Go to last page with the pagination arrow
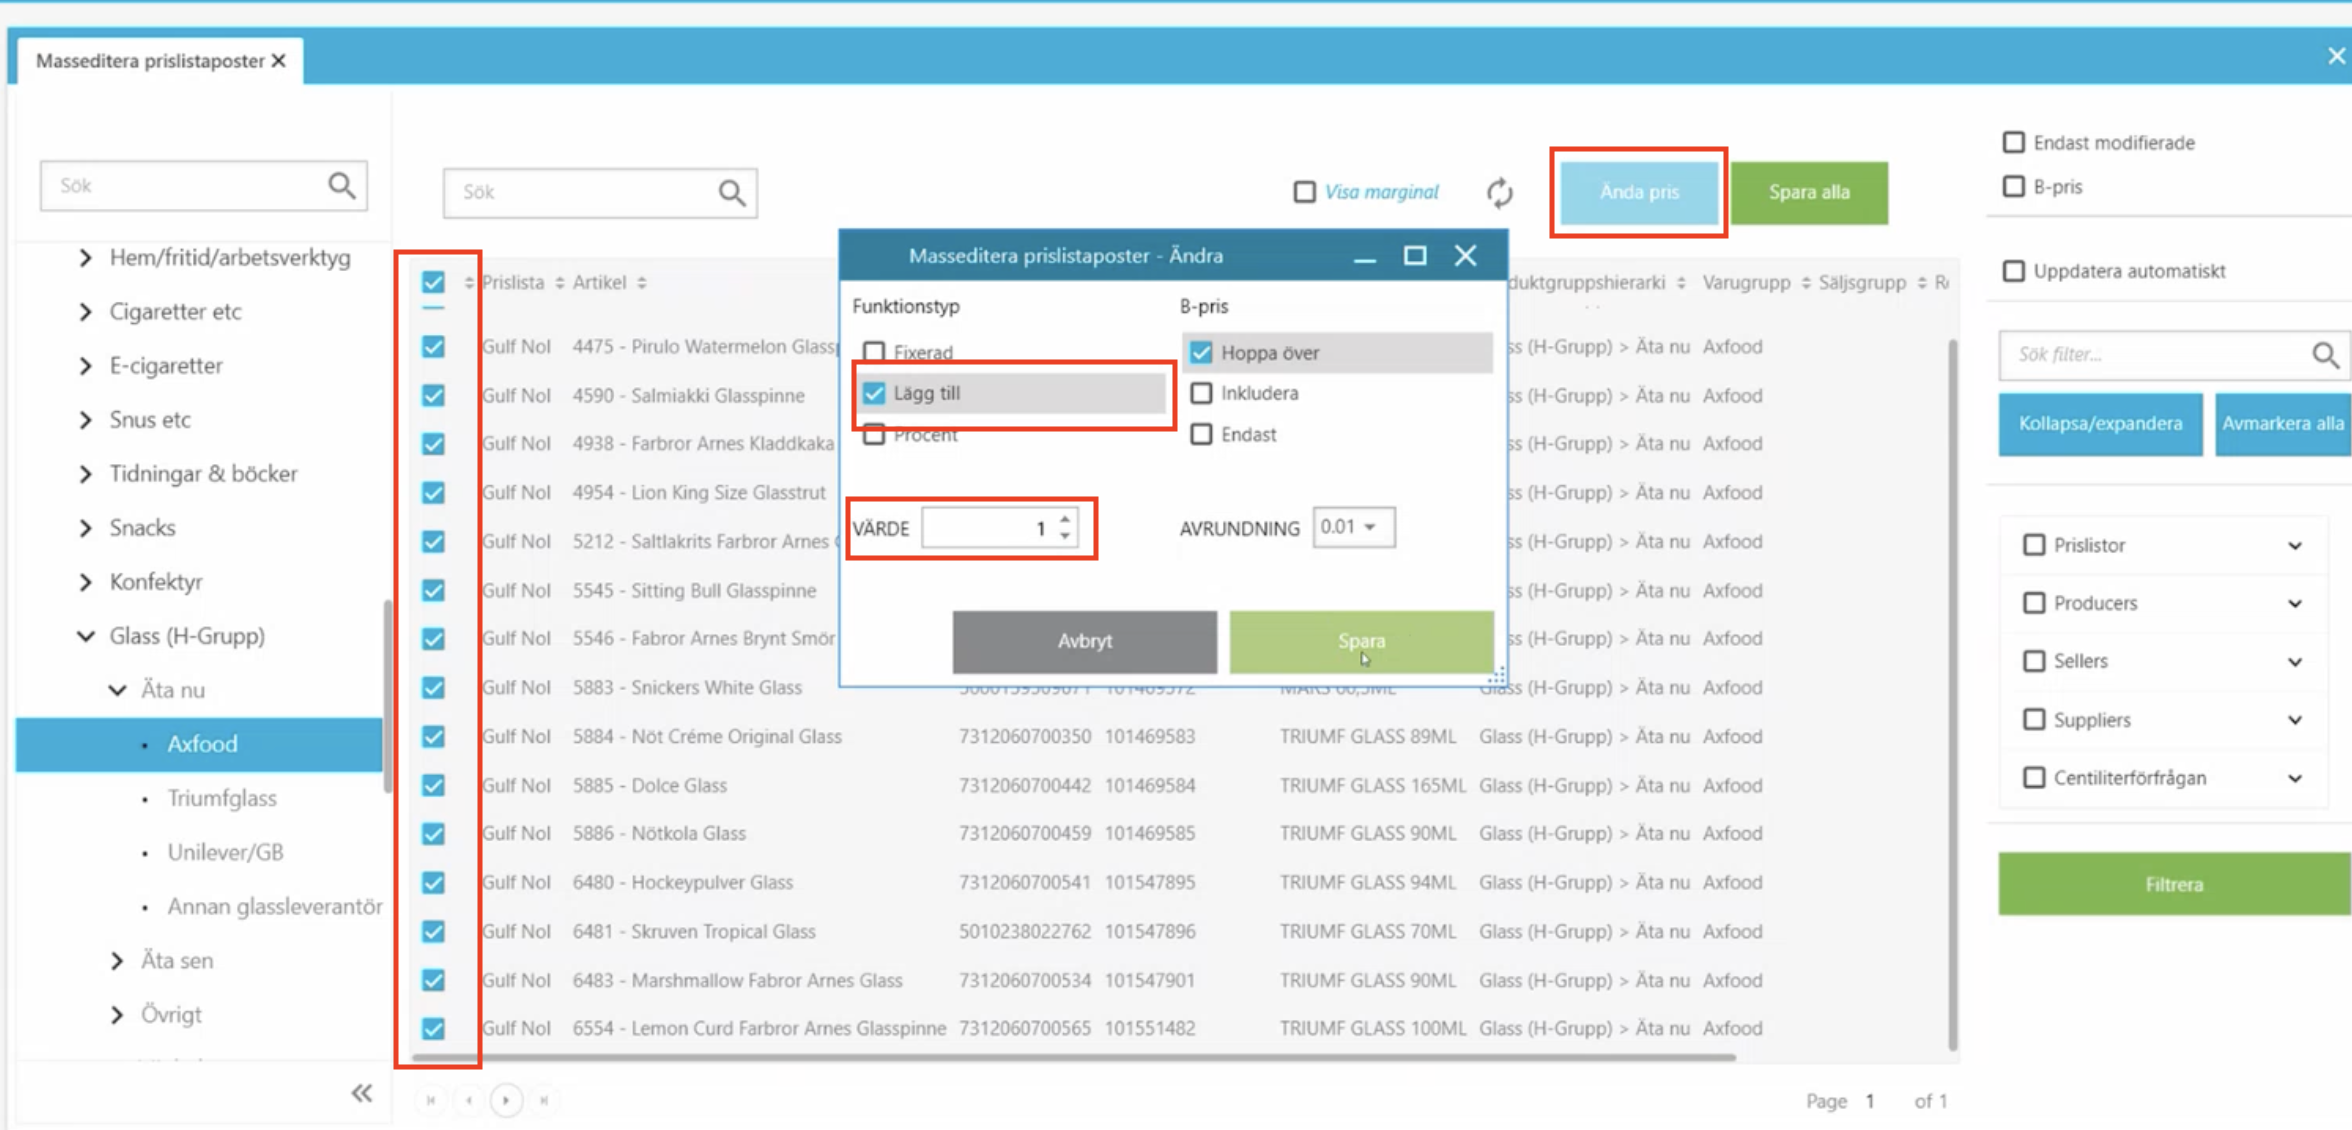The height and width of the screenshot is (1130, 2352). (x=544, y=1100)
